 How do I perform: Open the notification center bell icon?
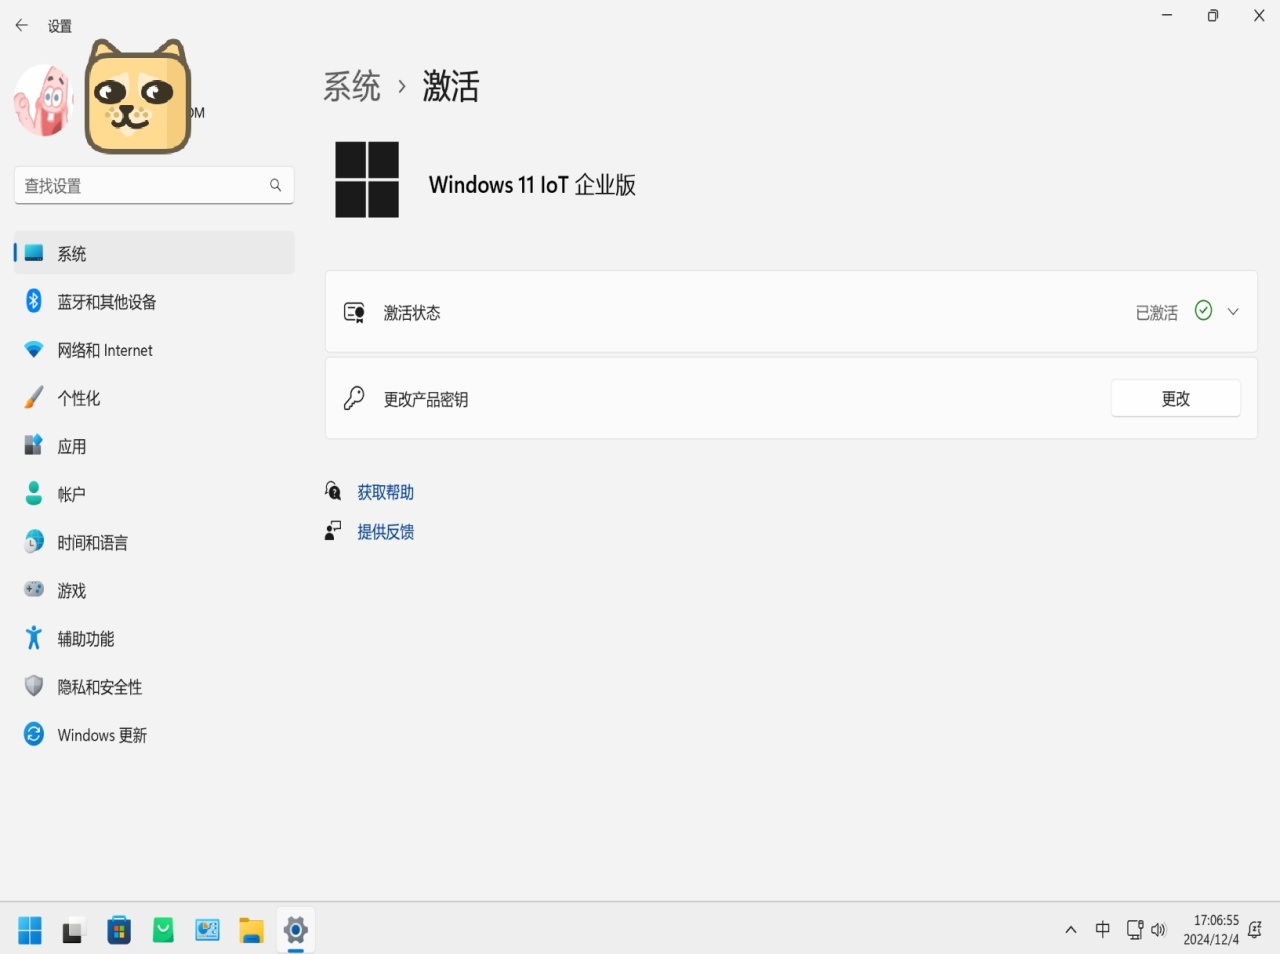click(x=1255, y=930)
